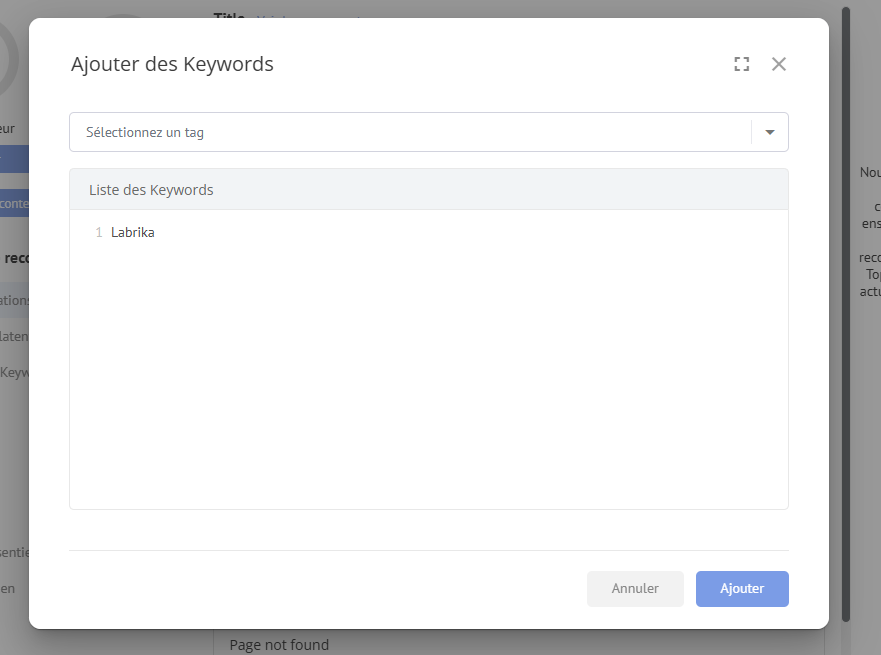
Task: Click the Page not found text below the dialog
Action: point(279,645)
